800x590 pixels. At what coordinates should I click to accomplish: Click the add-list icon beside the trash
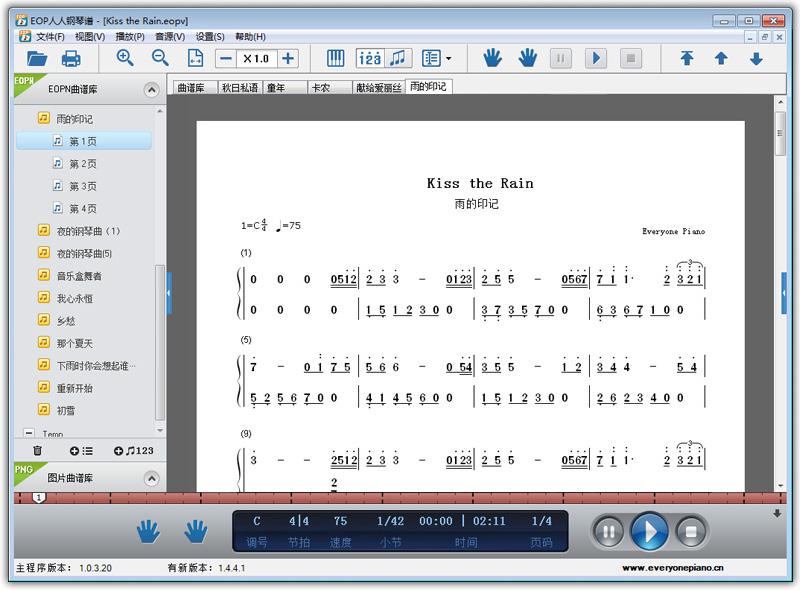tap(81, 451)
